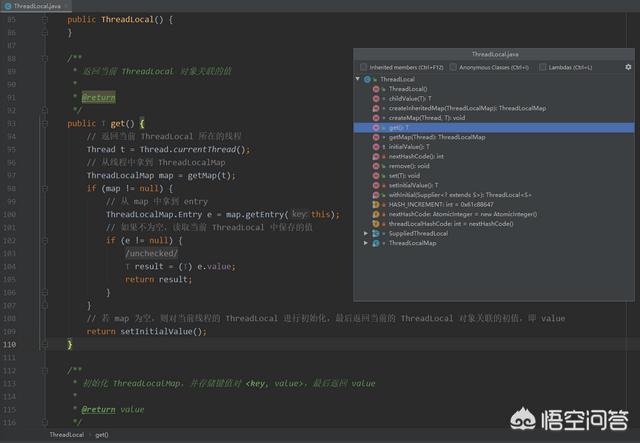Expand the ThreadLocalMap tree node
This screenshot has width=640, height=443.
pyautogui.click(x=367, y=243)
